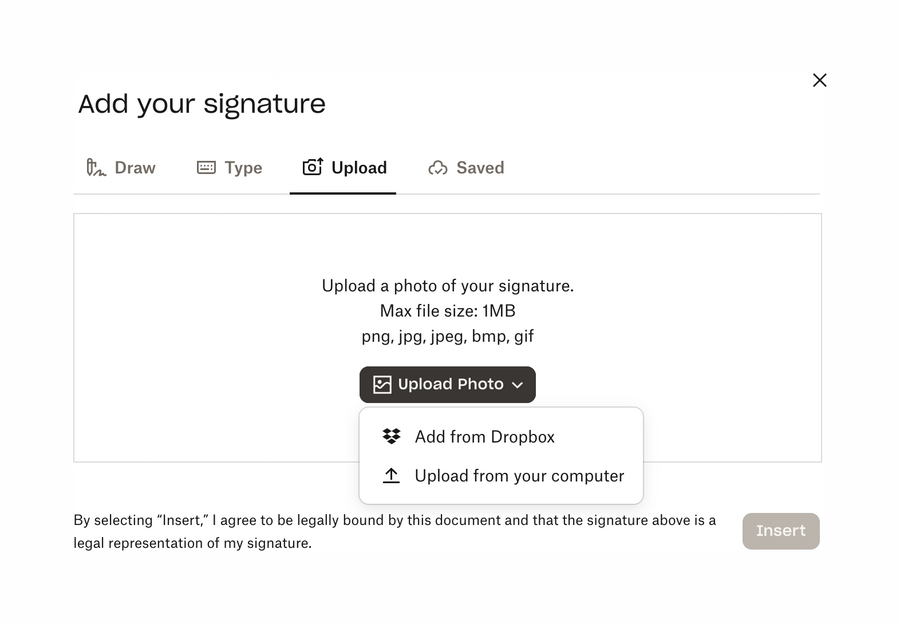Click the X icon to dismiss the dialog
Viewport: 900px width, 624px height.
pyautogui.click(x=819, y=80)
